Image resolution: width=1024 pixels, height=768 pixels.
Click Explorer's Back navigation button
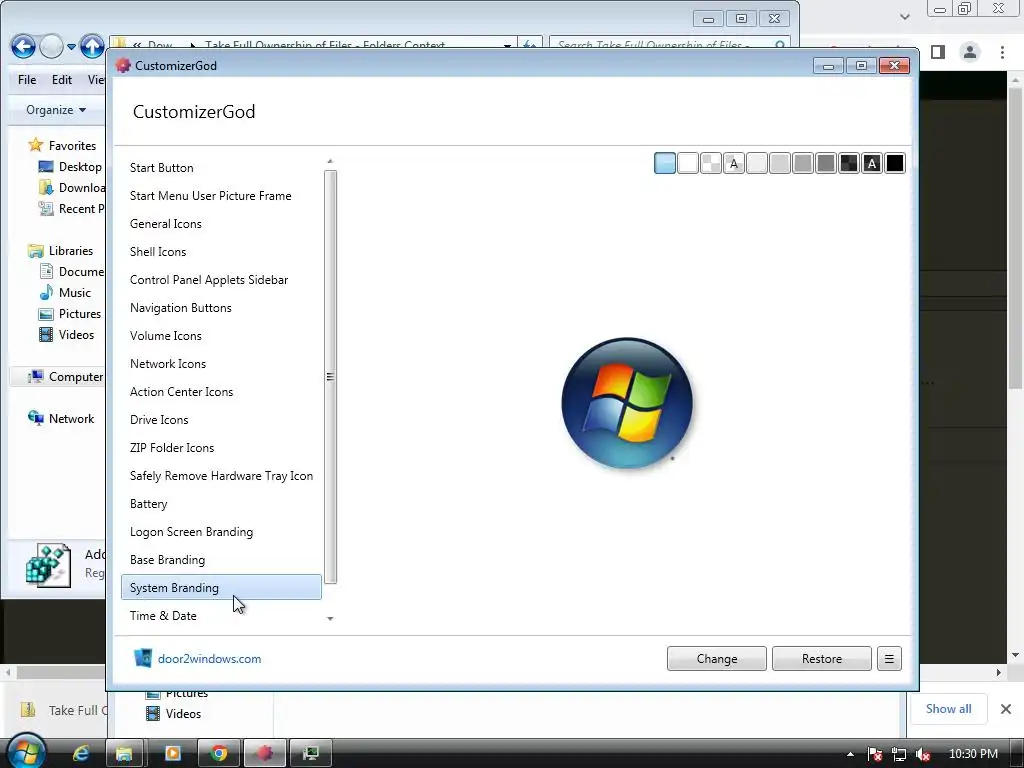pyautogui.click(x=23, y=46)
